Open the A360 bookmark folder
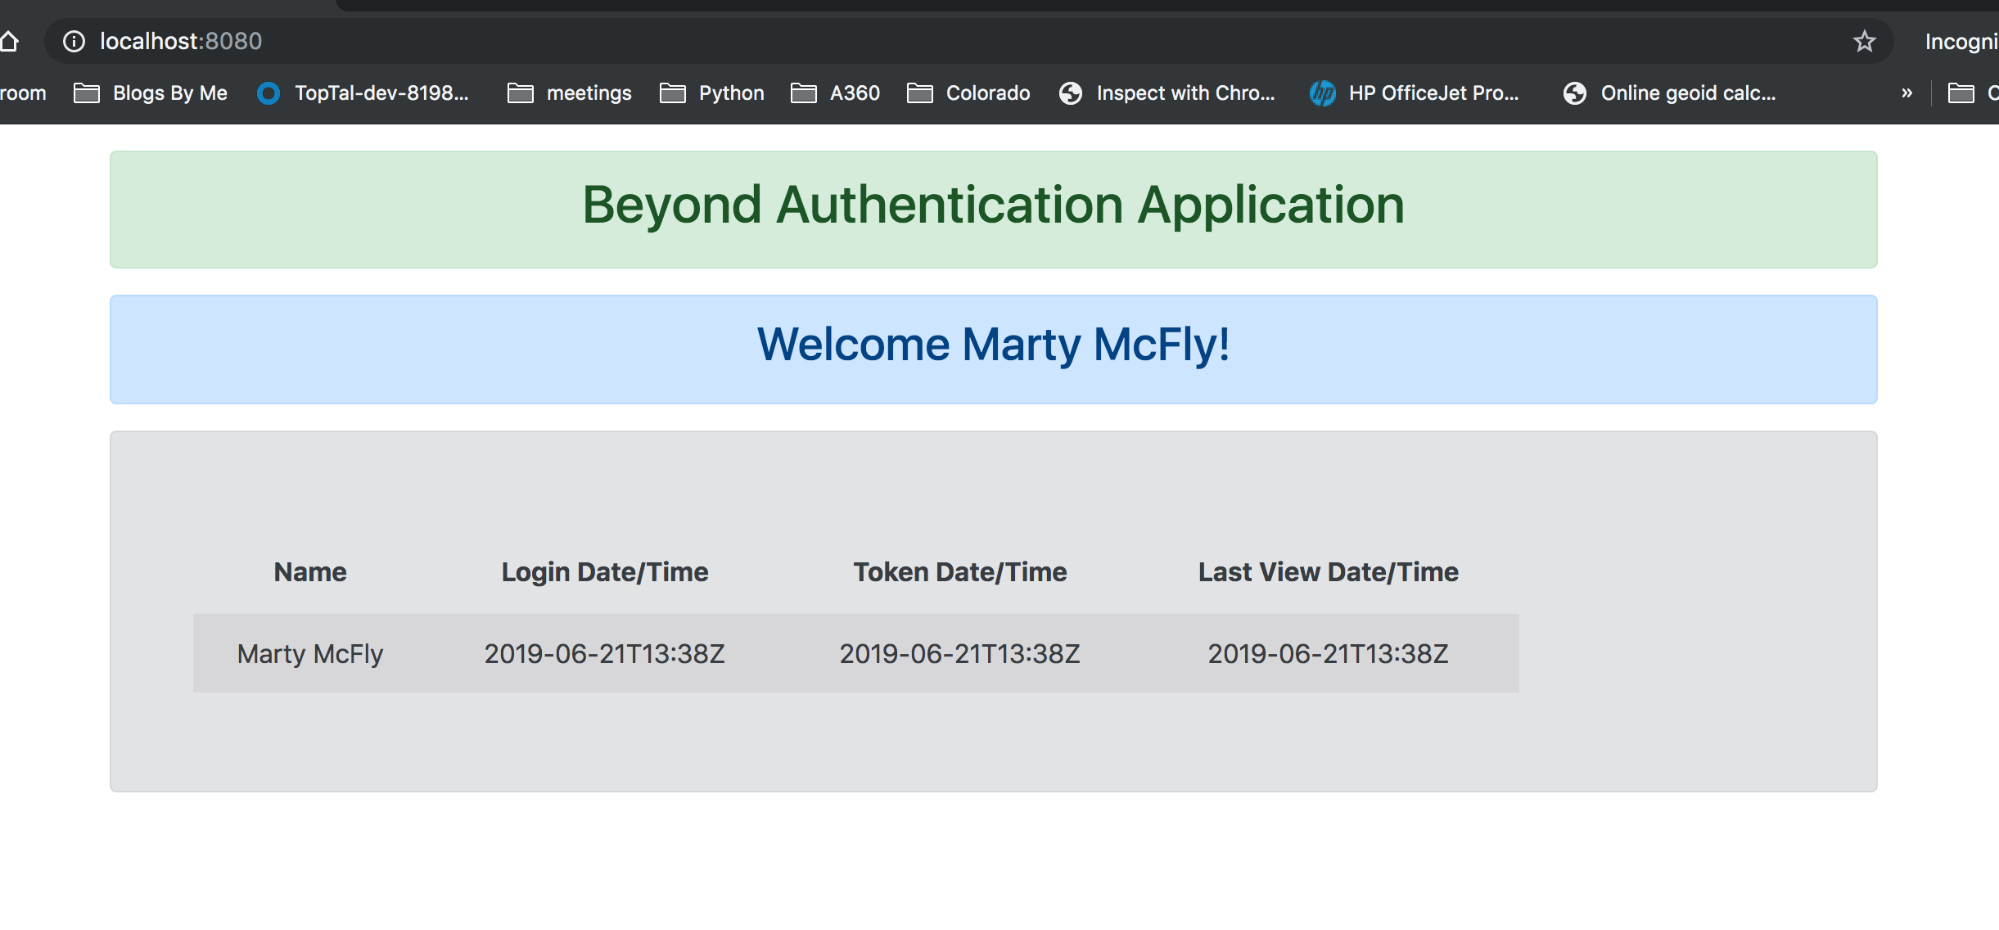Viewport: 1999px width, 930px height. (836, 93)
